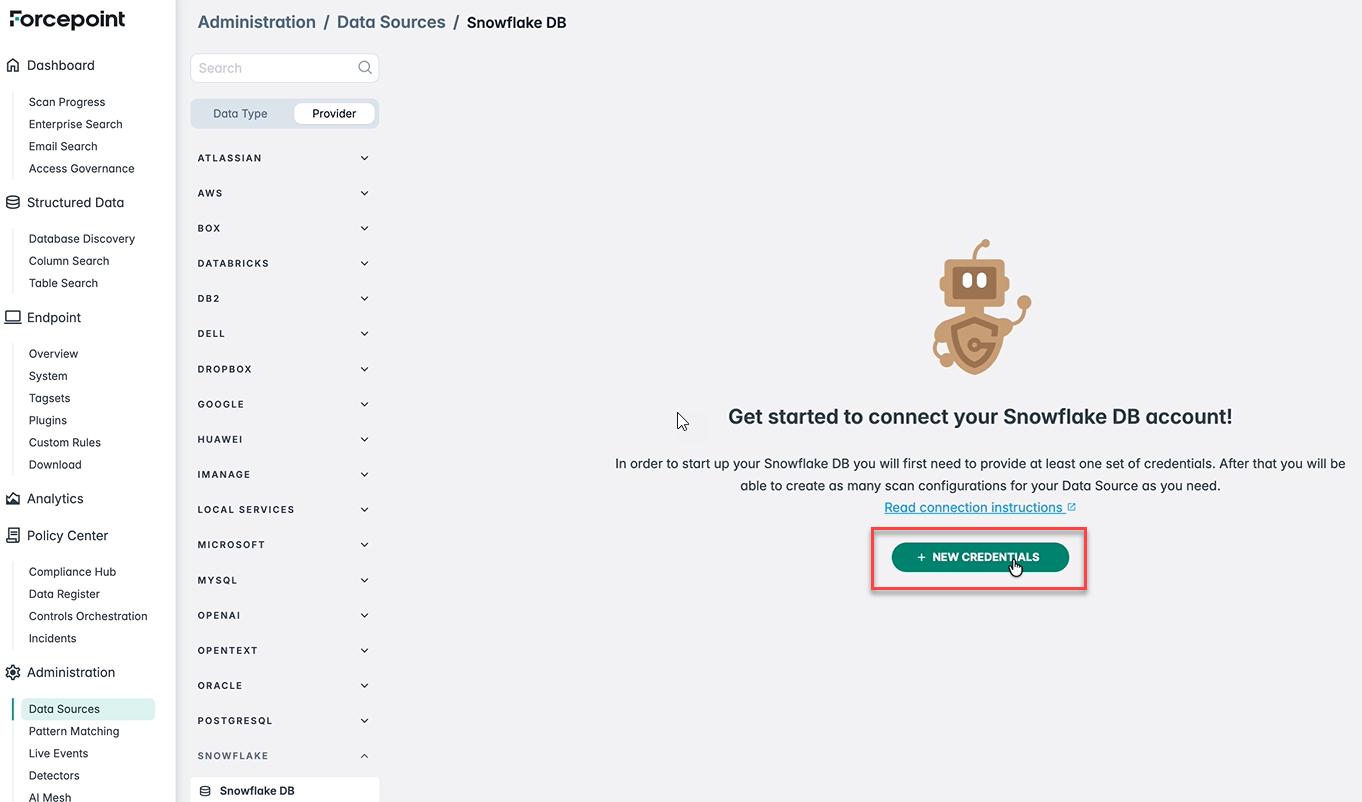Image resolution: width=1362 pixels, height=802 pixels.
Task: Click the Structured Data database icon
Action: [x=13, y=203]
